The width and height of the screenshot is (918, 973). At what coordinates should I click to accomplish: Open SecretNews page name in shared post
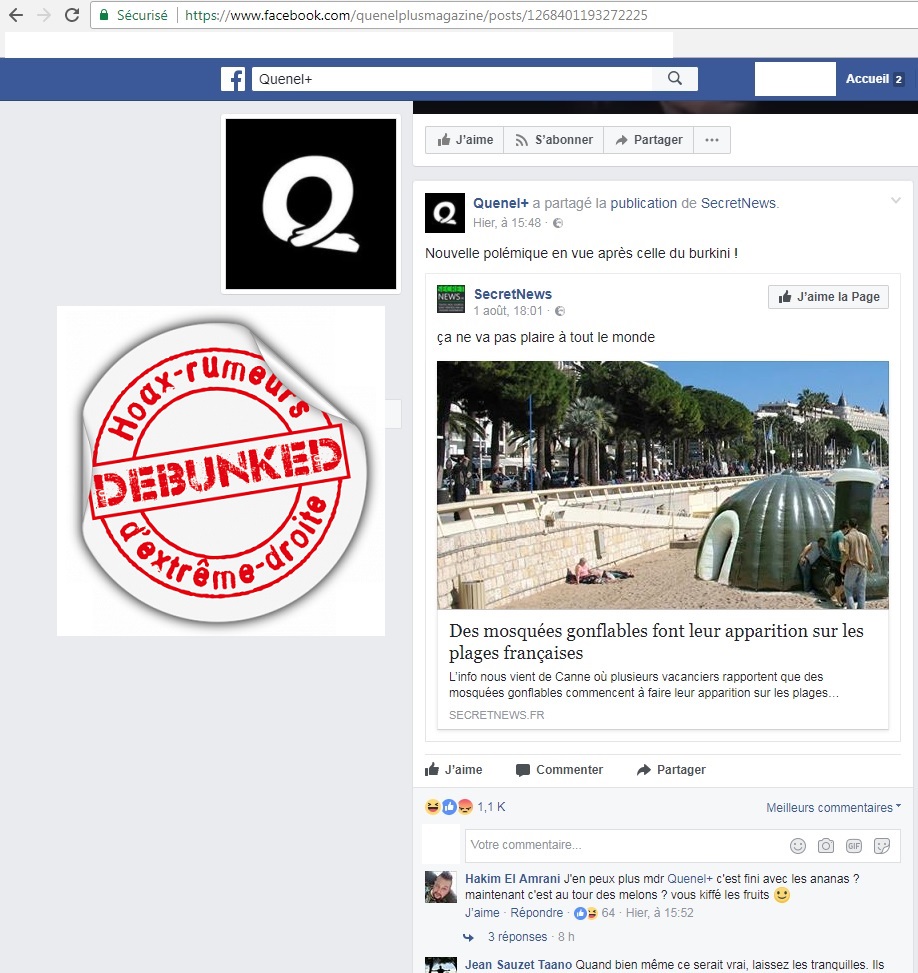pyautogui.click(x=513, y=294)
